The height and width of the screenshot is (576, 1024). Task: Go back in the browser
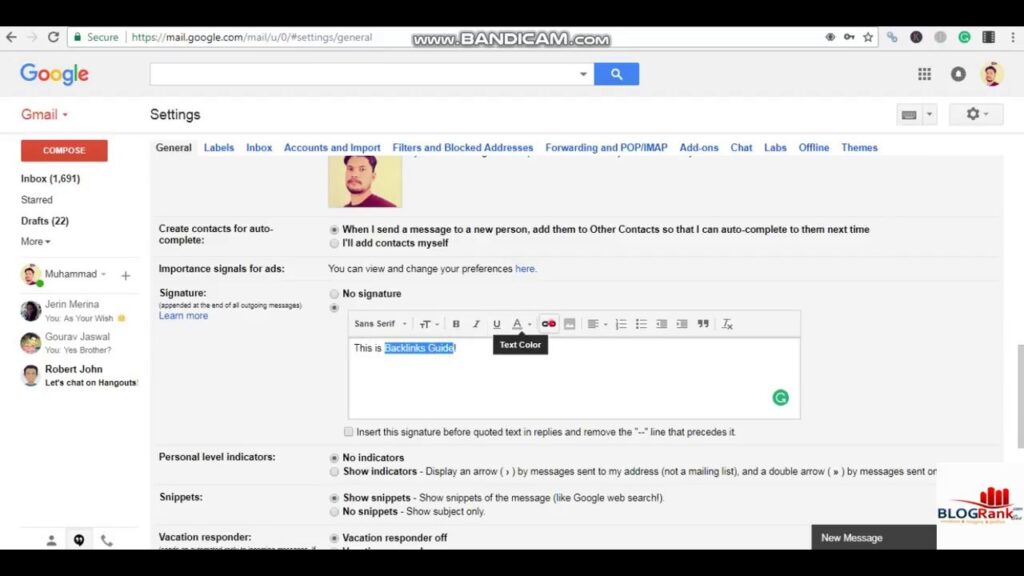[11, 37]
